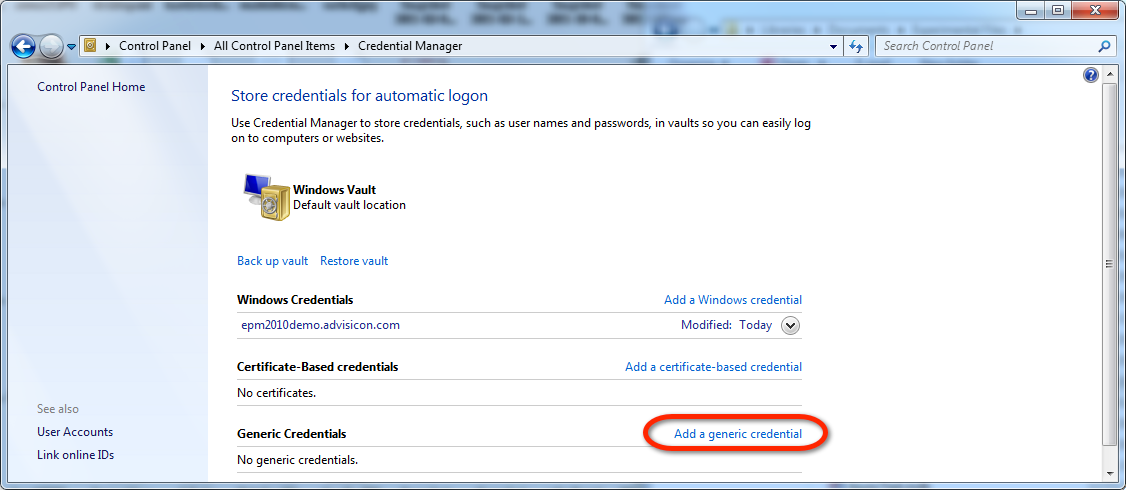The image size is (1126, 490).
Task: Open Link online IDs under See also
Action: coord(76,455)
